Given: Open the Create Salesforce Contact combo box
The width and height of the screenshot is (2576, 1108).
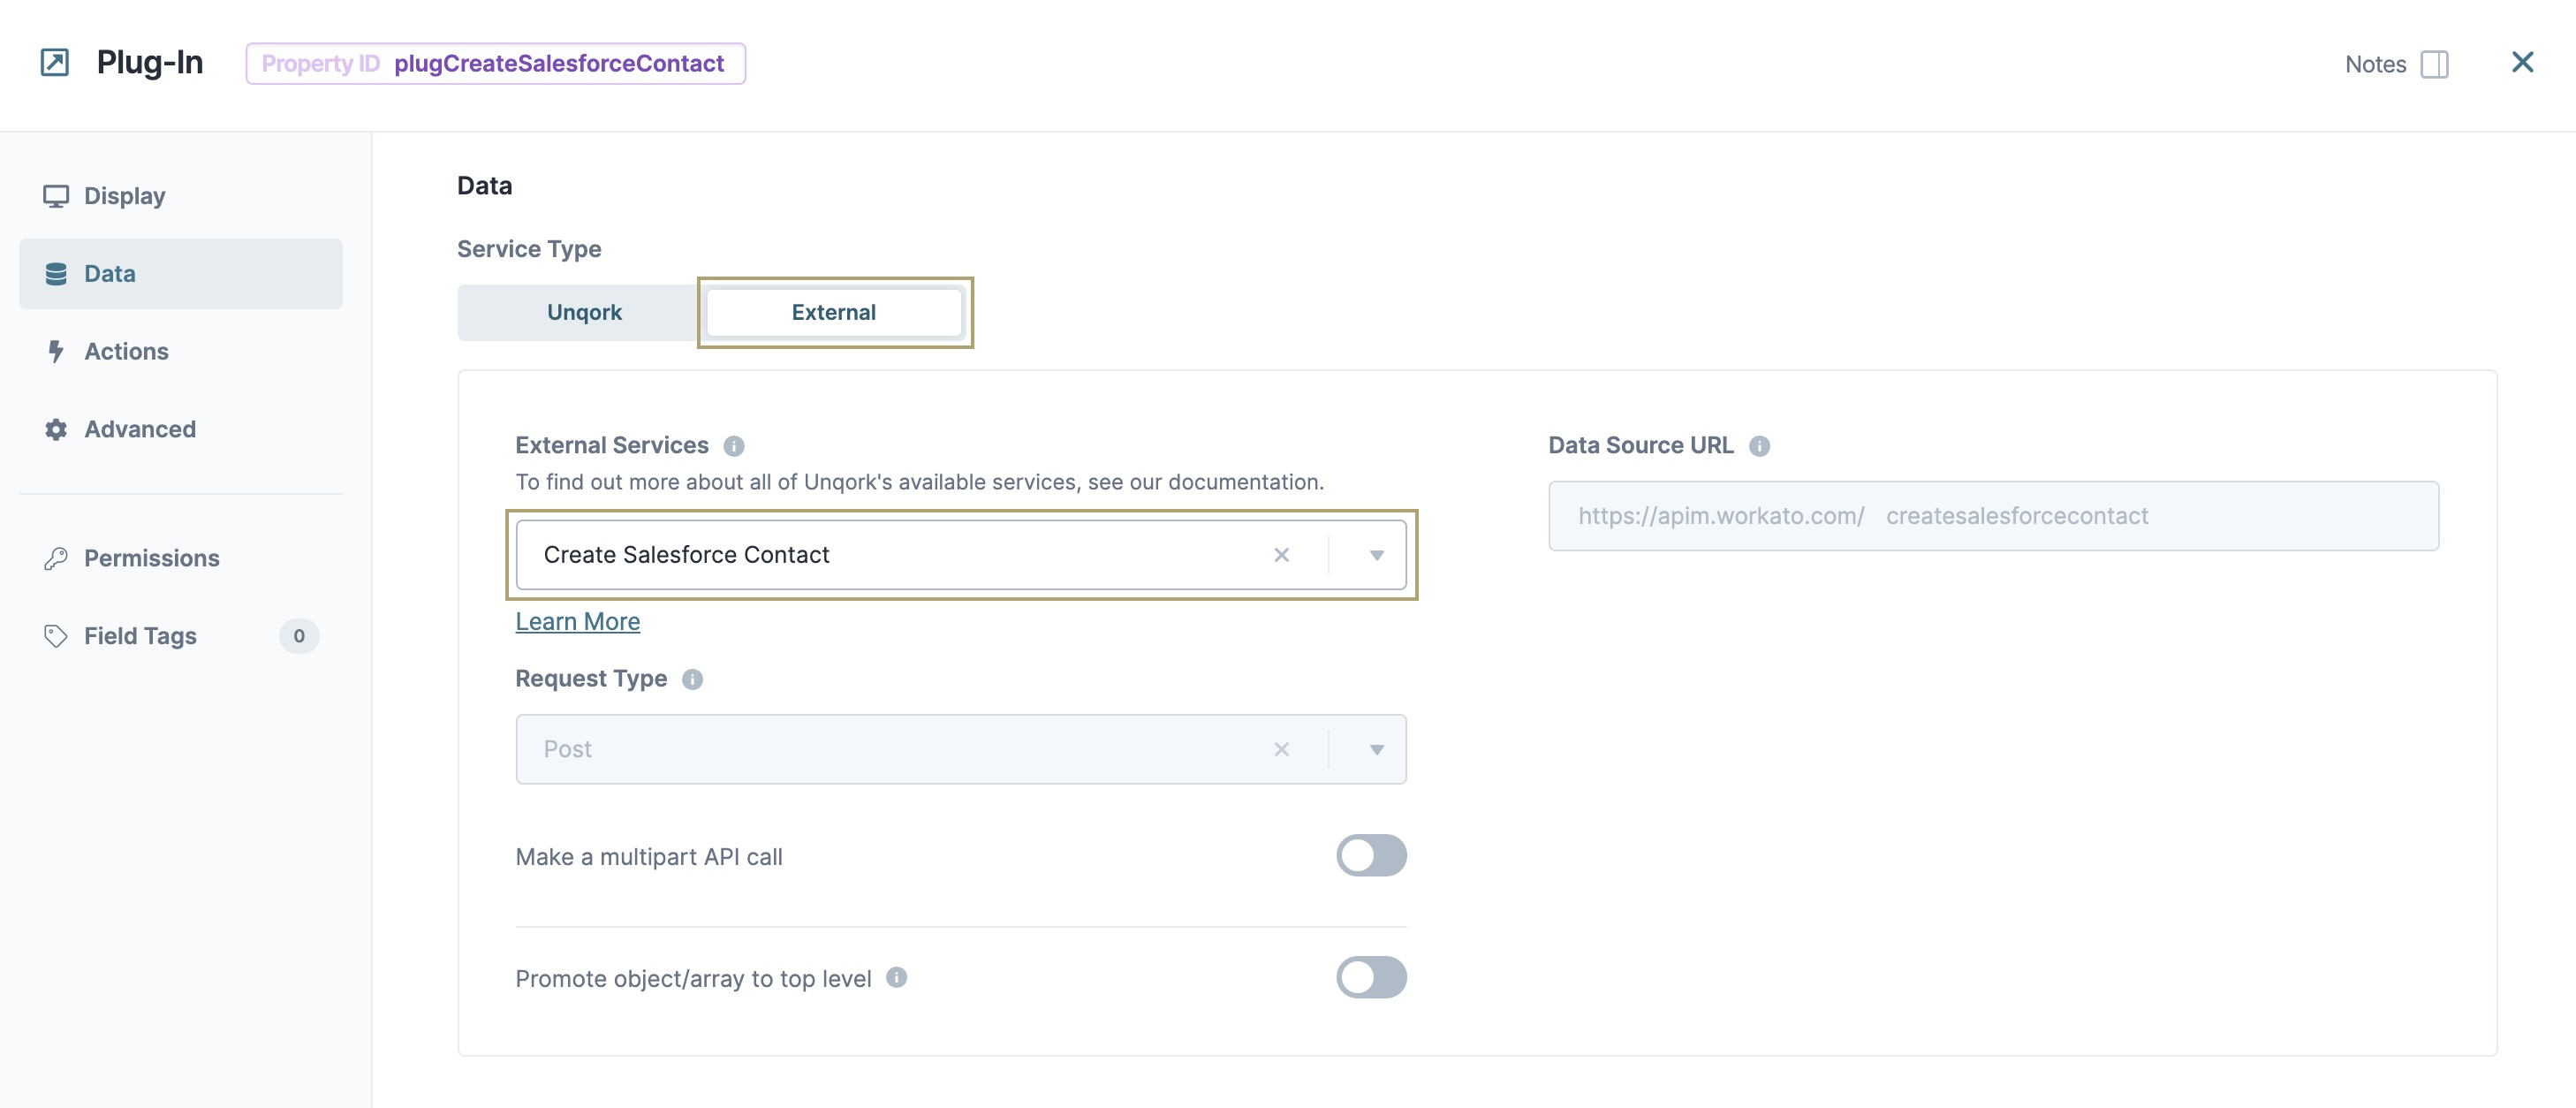Looking at the screenshot, I should pos(961,555).
